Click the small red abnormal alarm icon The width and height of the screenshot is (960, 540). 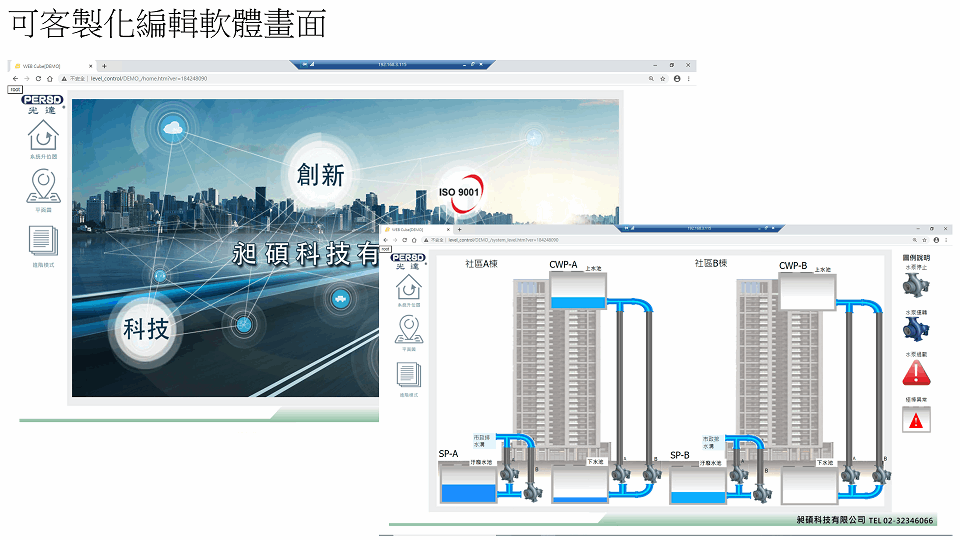tap(916, 420)
